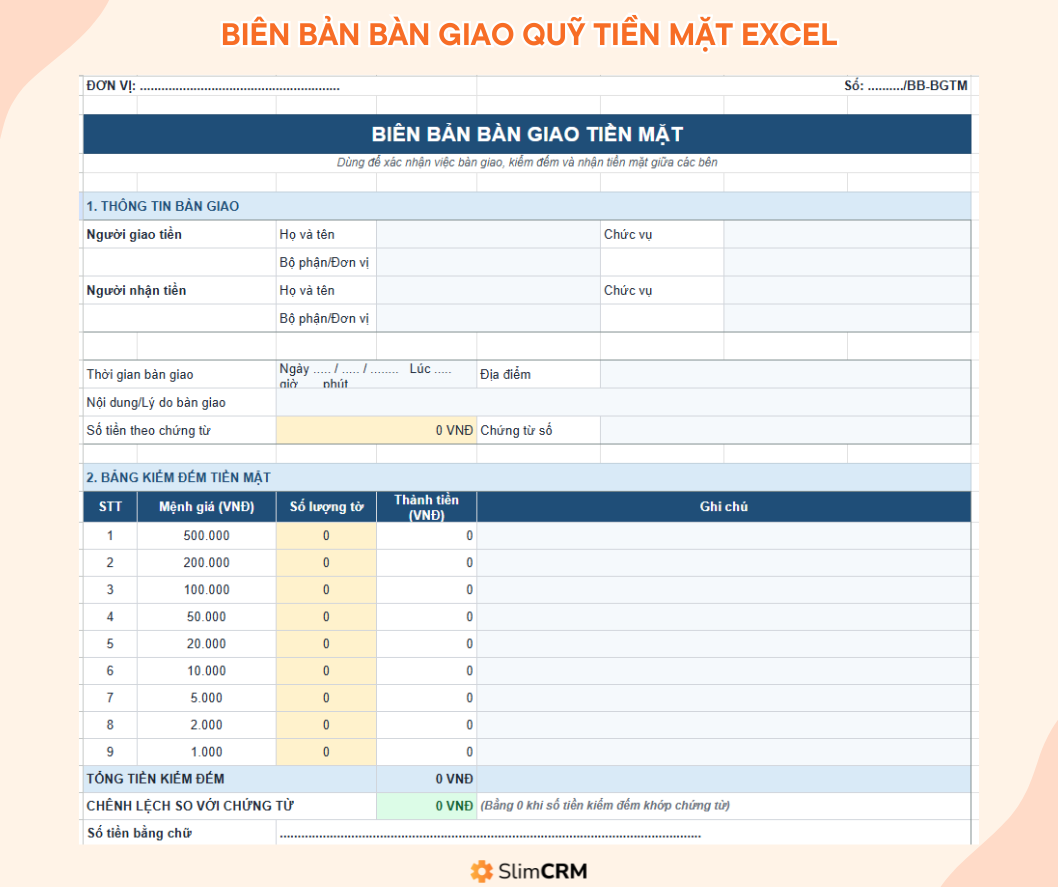1058x887 pixels.
Task: Click the Ngày ..../..../.... date cell
Action: (377, 374)
